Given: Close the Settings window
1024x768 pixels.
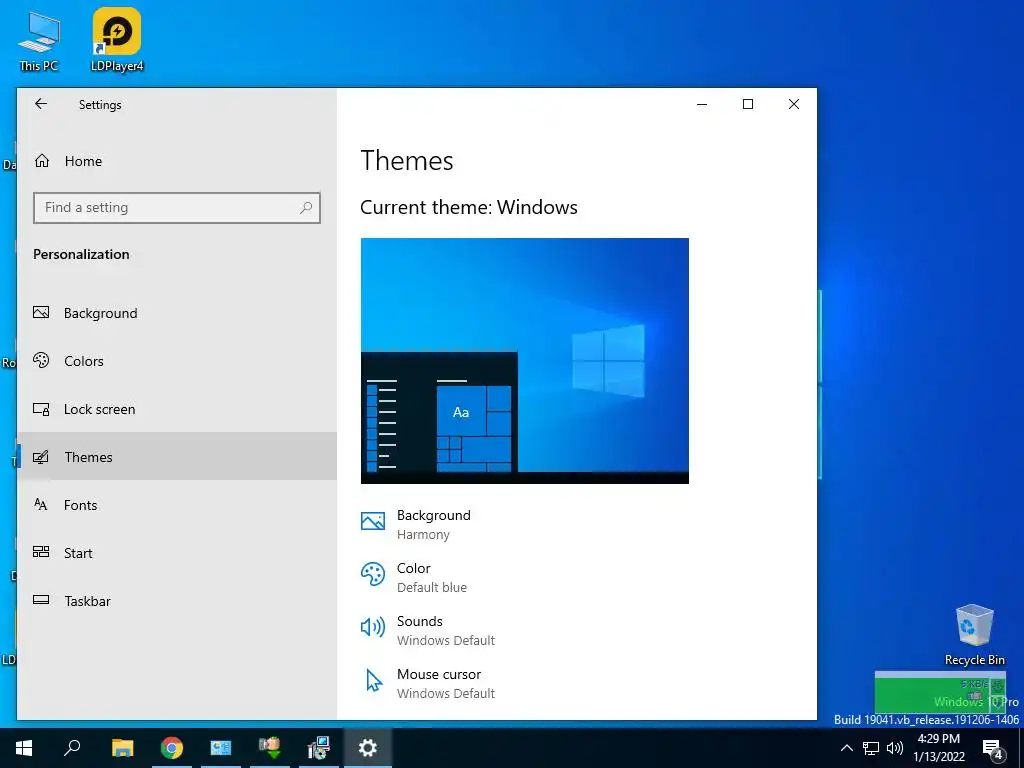Looking at the screenshot, I should point(793,104).
